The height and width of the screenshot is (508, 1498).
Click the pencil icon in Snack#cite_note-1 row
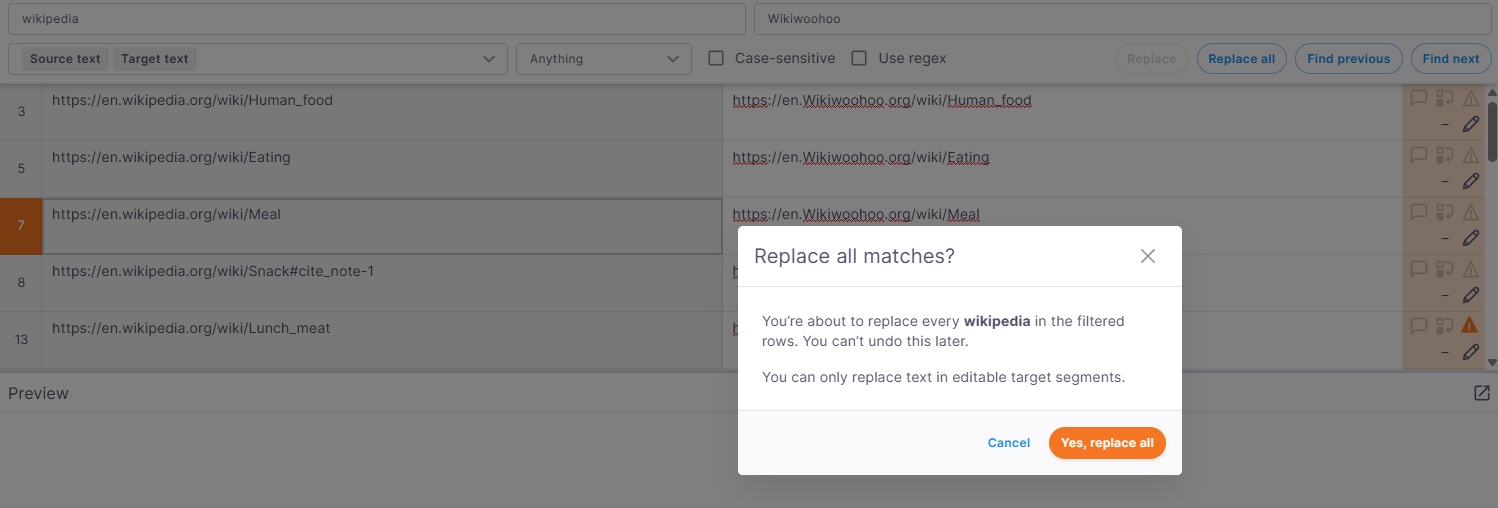pos(1470,296)
